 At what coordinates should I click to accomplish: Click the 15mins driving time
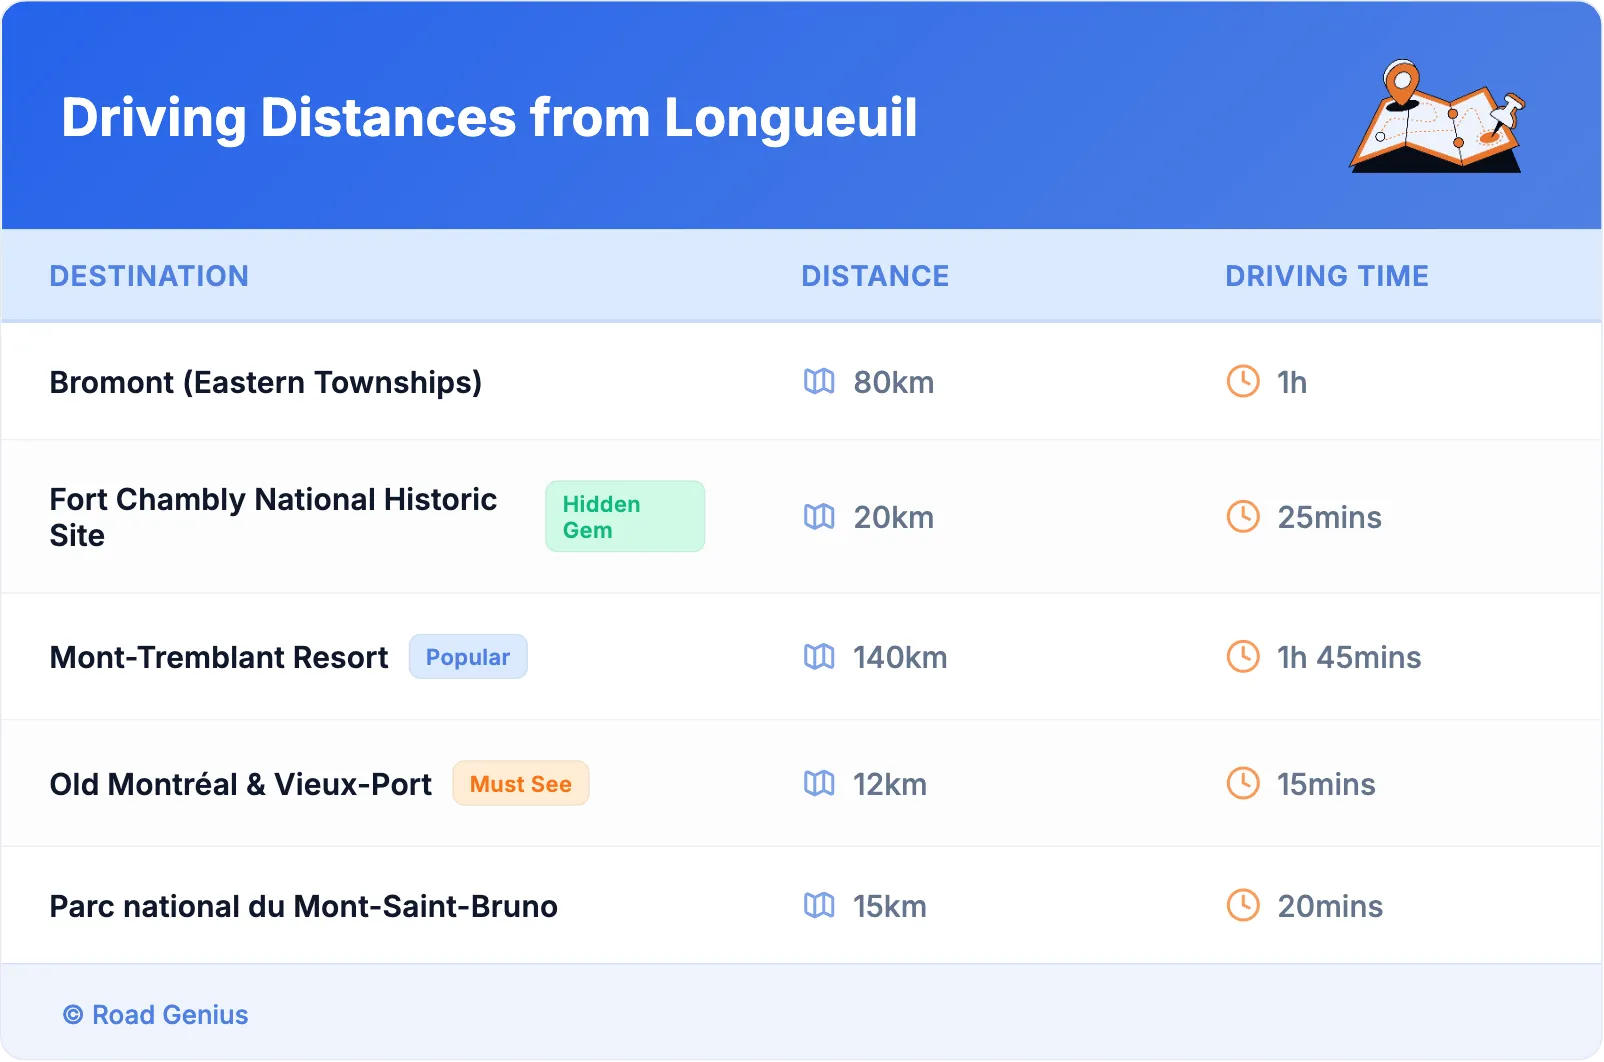[1326, 784]
